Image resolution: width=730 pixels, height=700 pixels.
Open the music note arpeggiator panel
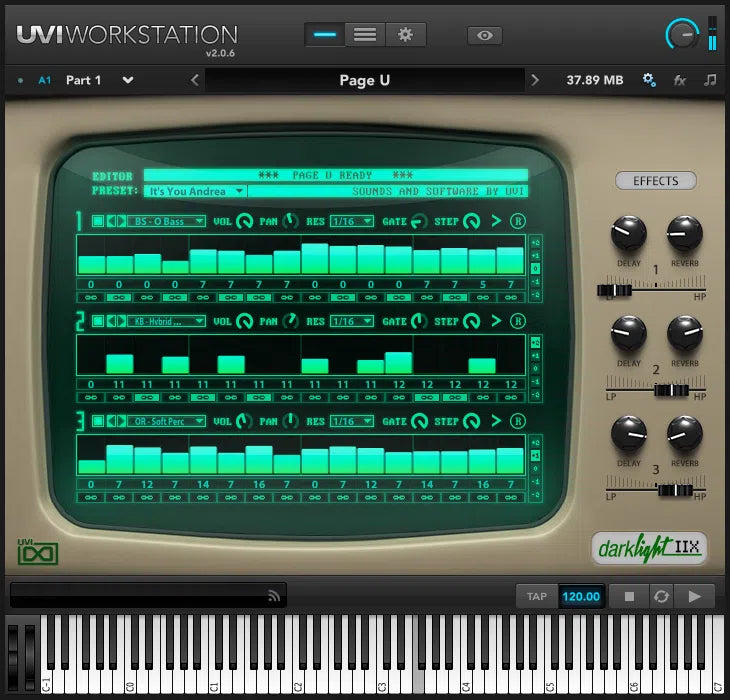pyautogui.click(x=710, y=80)
